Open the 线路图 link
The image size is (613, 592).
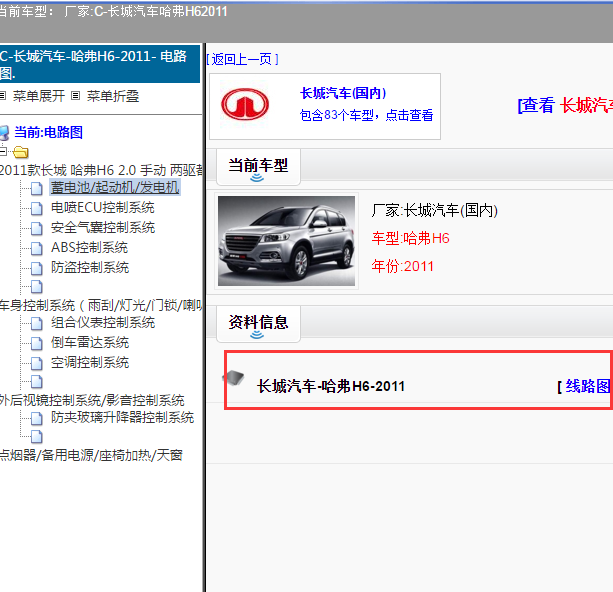pyautogui.click(x=588, y=386)
